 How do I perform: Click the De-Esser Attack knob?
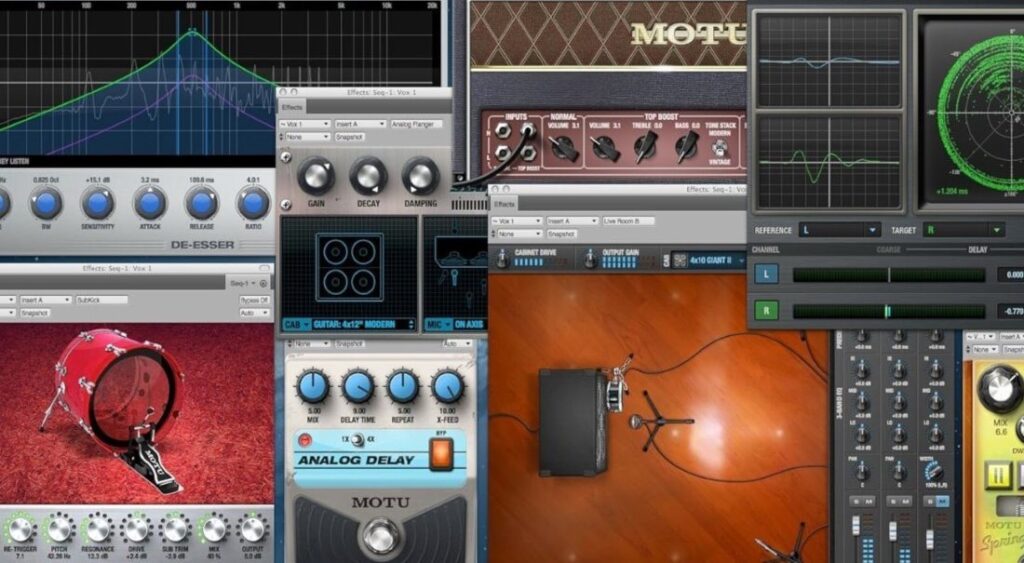[x=150, y=203]
